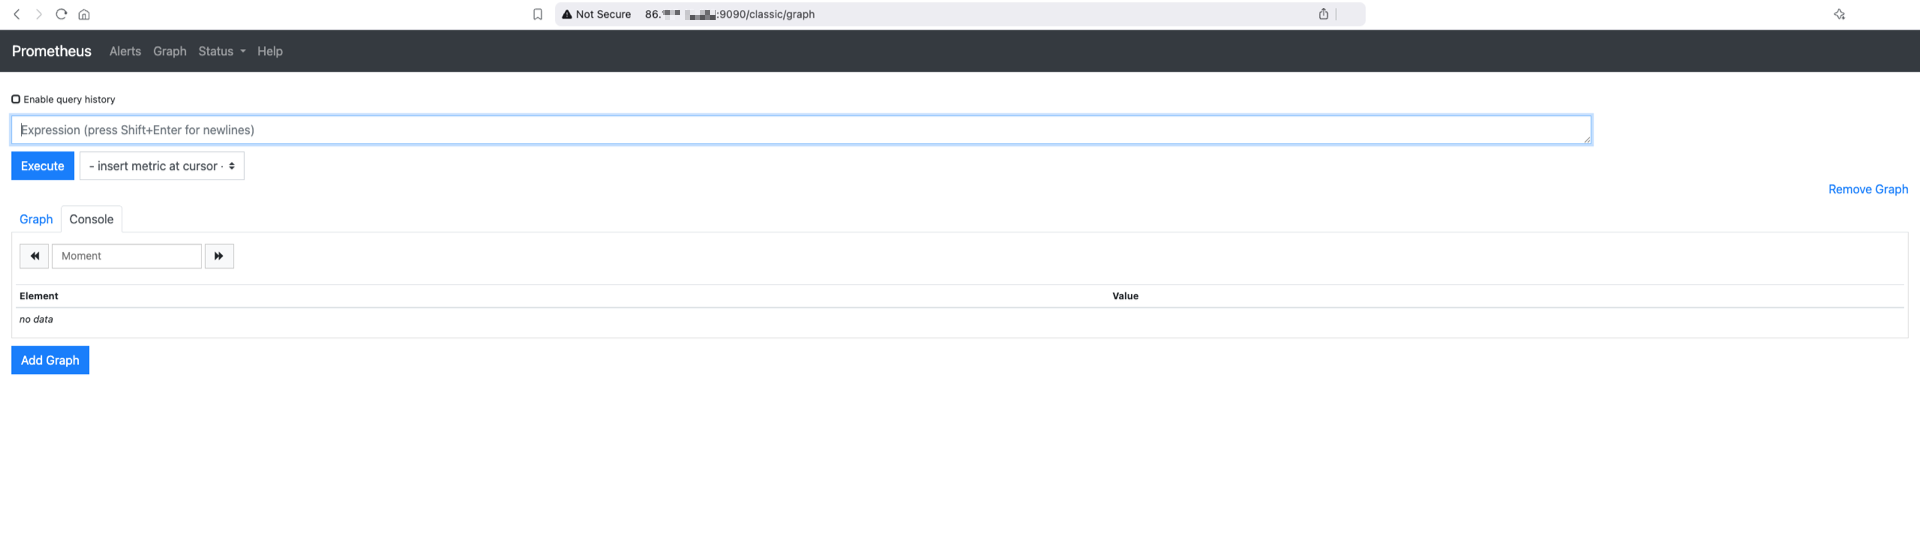The width and height of the screenshot is (1920, 545).
Task: Step the evaluation time forward
Action: coord(219,256)
